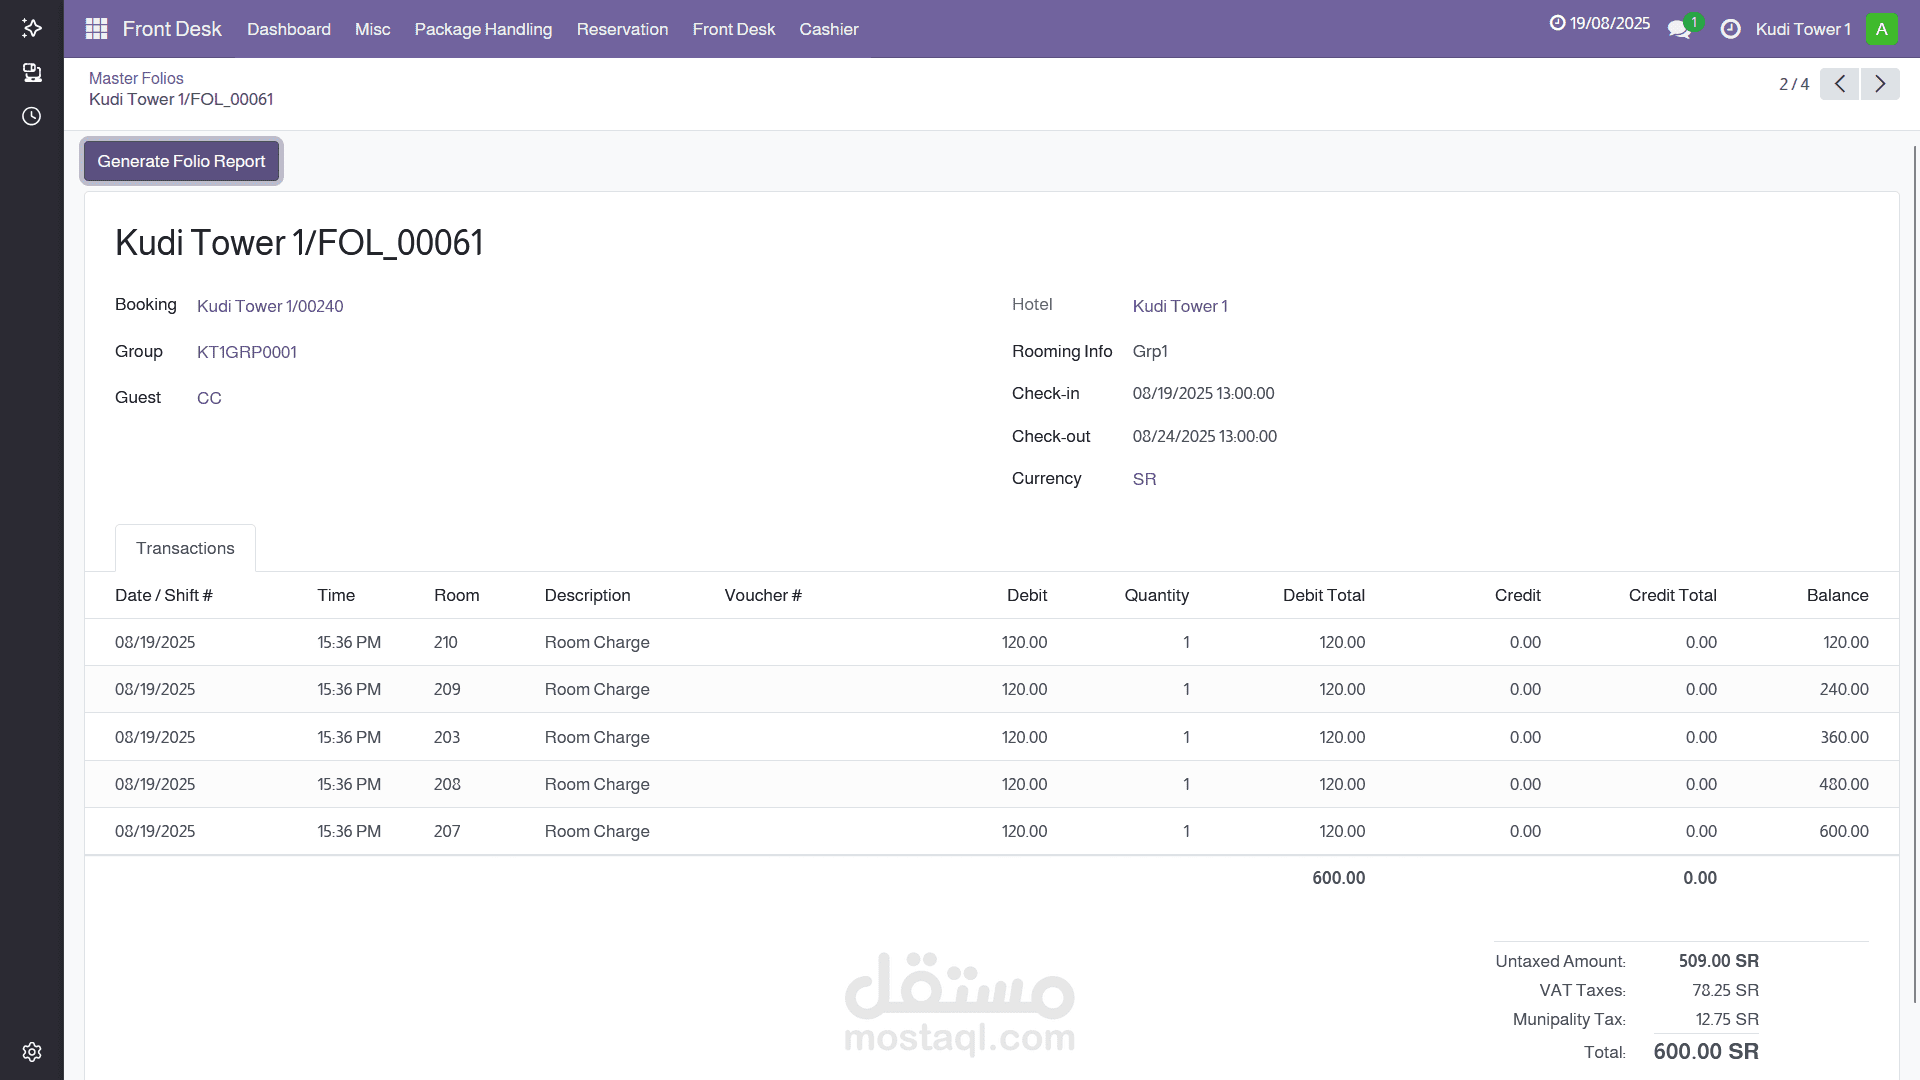Click the sparkle icon in left sidebar
This screenshot has height=1080, width=1920.
[x=32, y=28]
